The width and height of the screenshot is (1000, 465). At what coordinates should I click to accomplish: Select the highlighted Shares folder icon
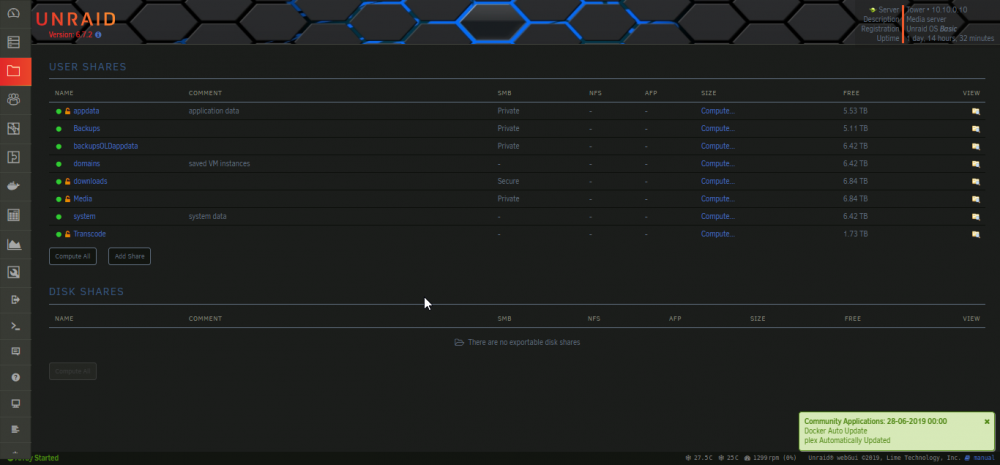tap(13, 71)
